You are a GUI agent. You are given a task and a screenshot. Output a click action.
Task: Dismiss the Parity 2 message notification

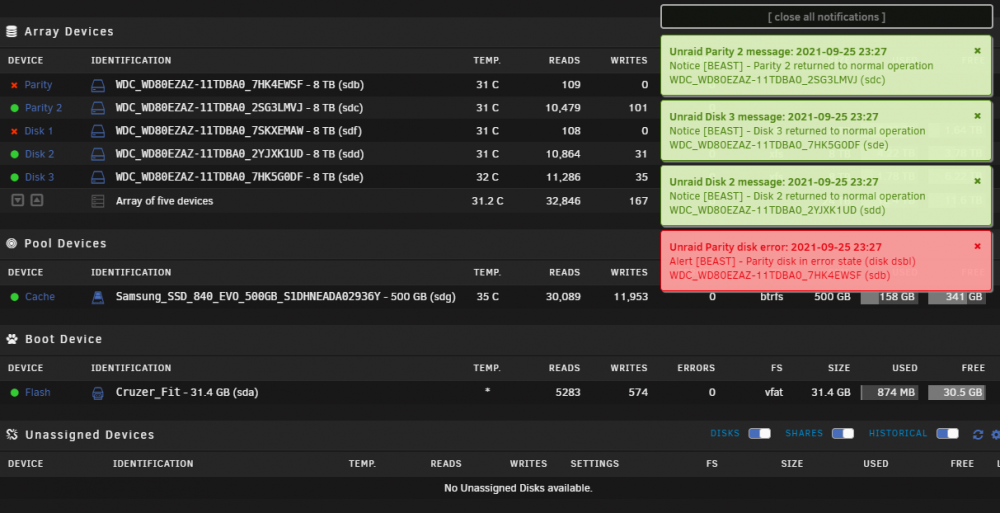(977, 51)
